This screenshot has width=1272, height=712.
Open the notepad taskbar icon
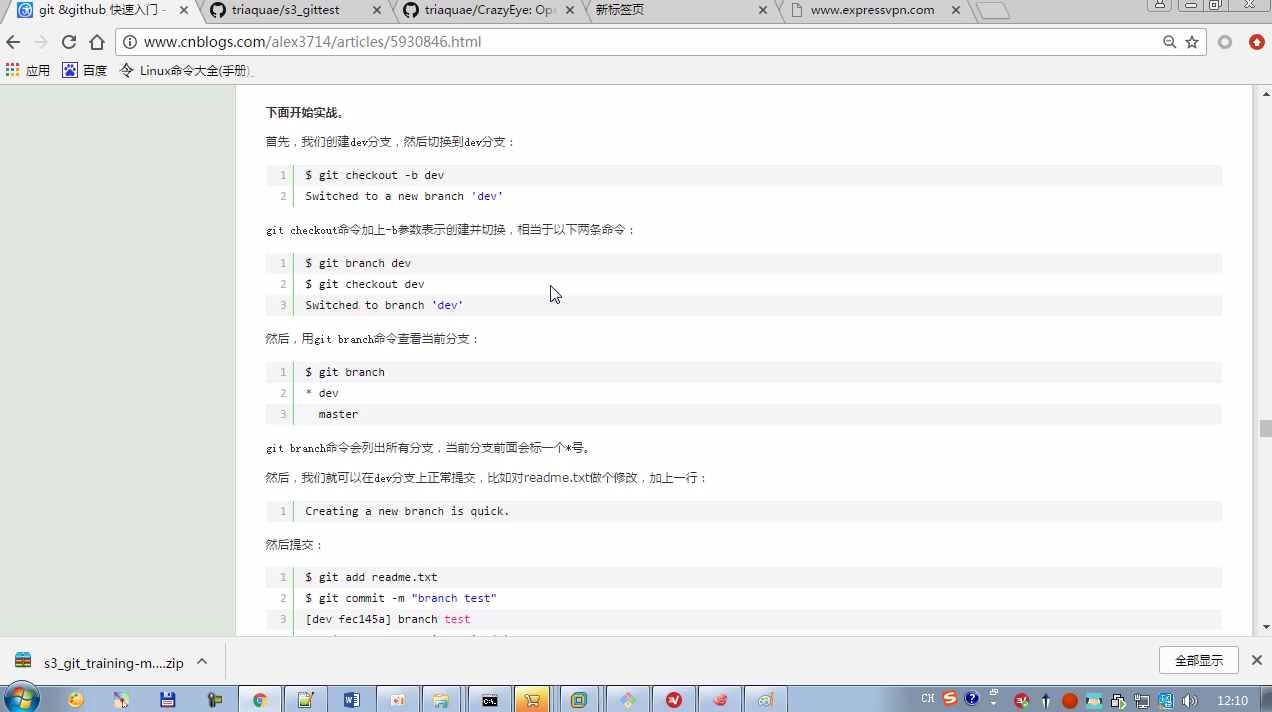[305, 700]
